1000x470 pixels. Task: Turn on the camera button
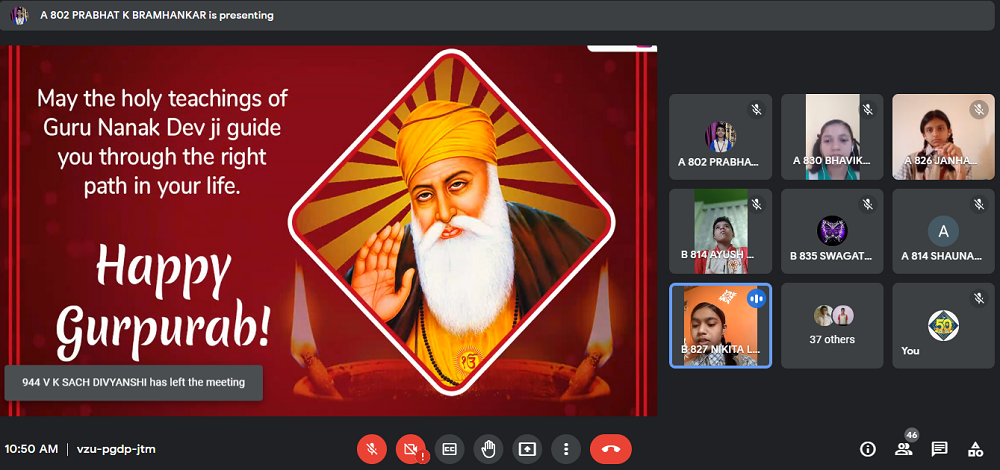point(410,449)
